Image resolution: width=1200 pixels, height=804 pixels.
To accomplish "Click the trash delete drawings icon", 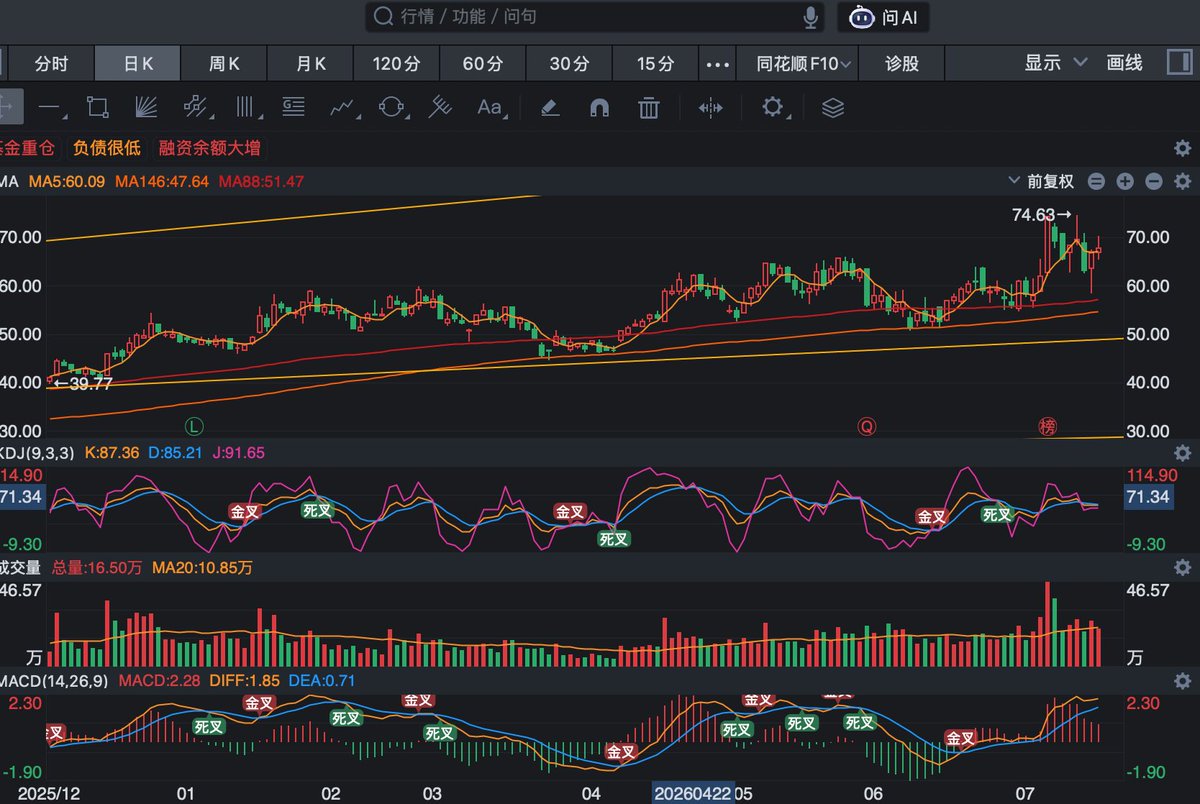I will tap(649, 107).
